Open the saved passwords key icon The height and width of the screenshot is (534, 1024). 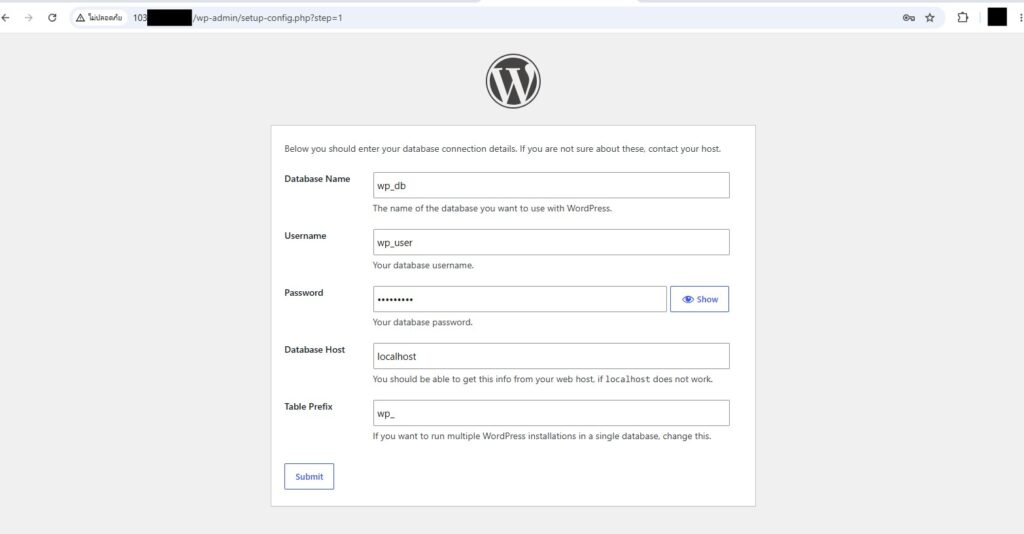click(x=908, y=18)
